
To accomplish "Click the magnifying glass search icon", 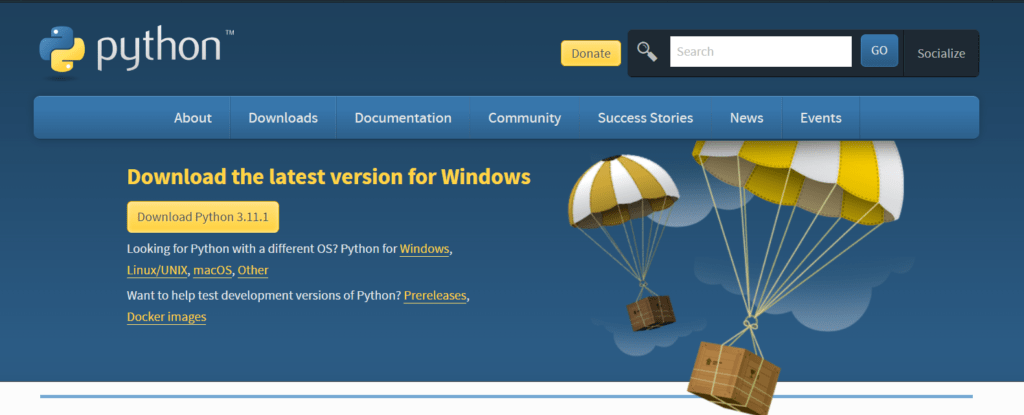I will pos(647,52).
